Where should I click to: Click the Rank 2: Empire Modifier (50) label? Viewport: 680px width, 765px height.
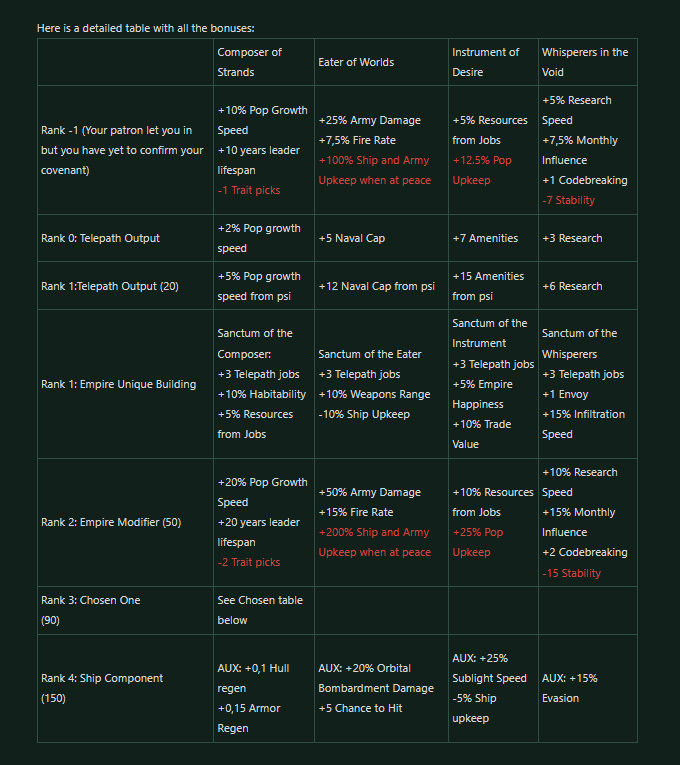[x=111, y=522]
